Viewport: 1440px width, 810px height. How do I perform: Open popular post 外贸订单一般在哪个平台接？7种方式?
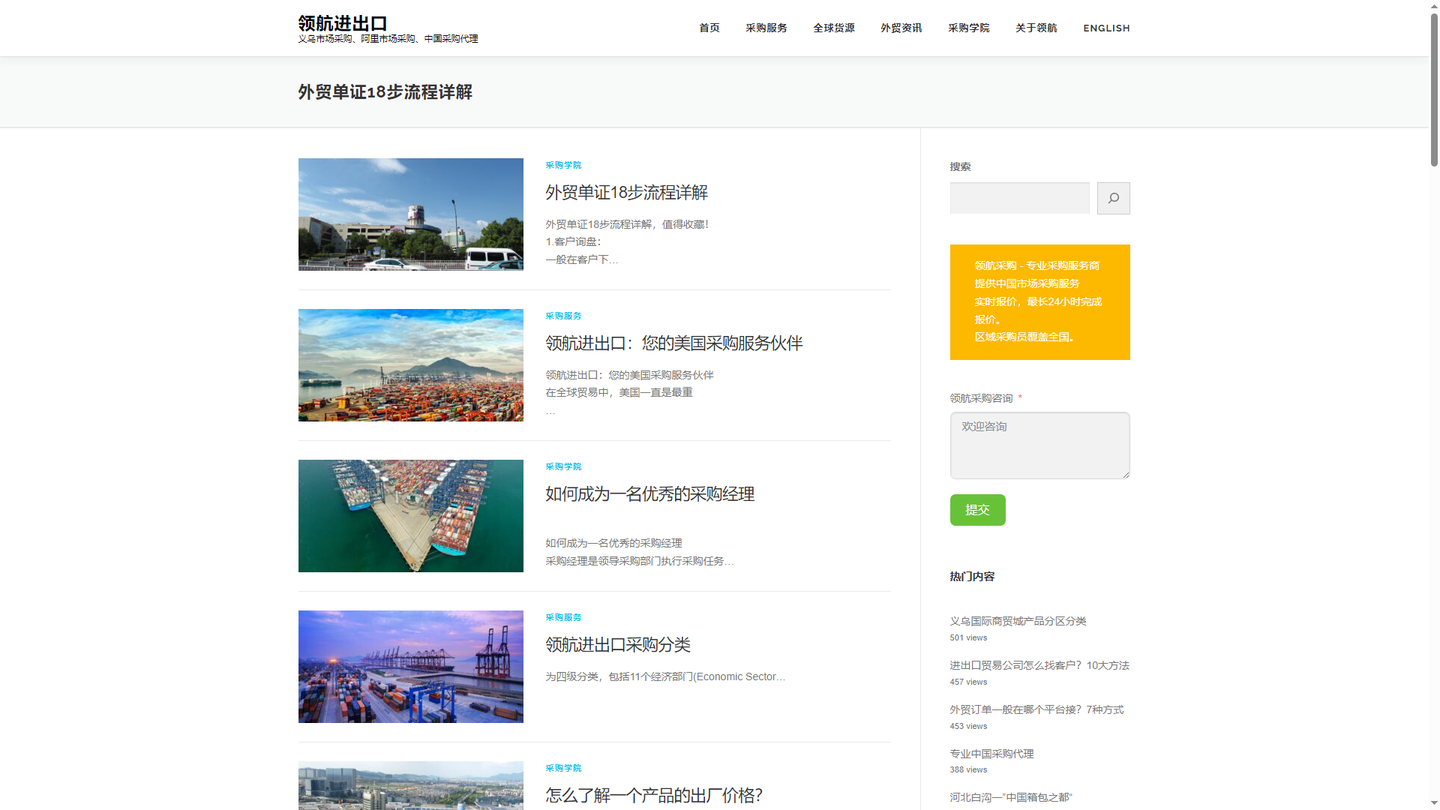coord(1037,709)
